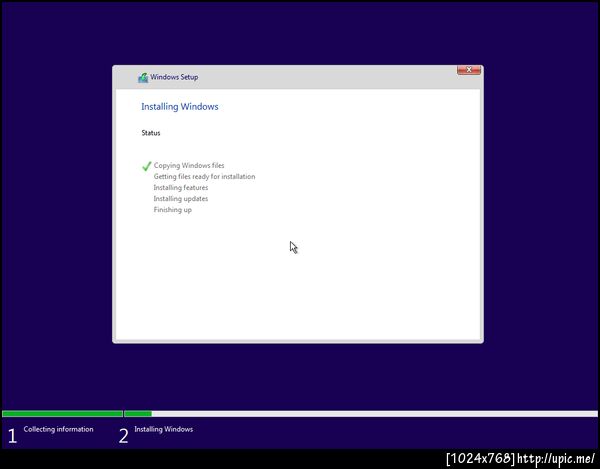Click the Installing Windows progress bar

point(361,414)
